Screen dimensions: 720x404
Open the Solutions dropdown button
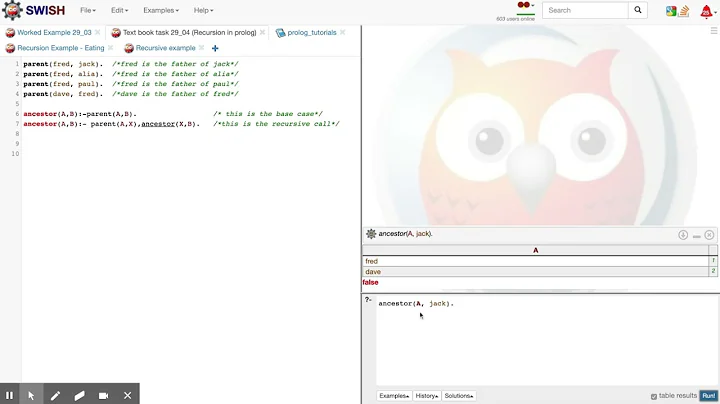[x=459, y=396]
